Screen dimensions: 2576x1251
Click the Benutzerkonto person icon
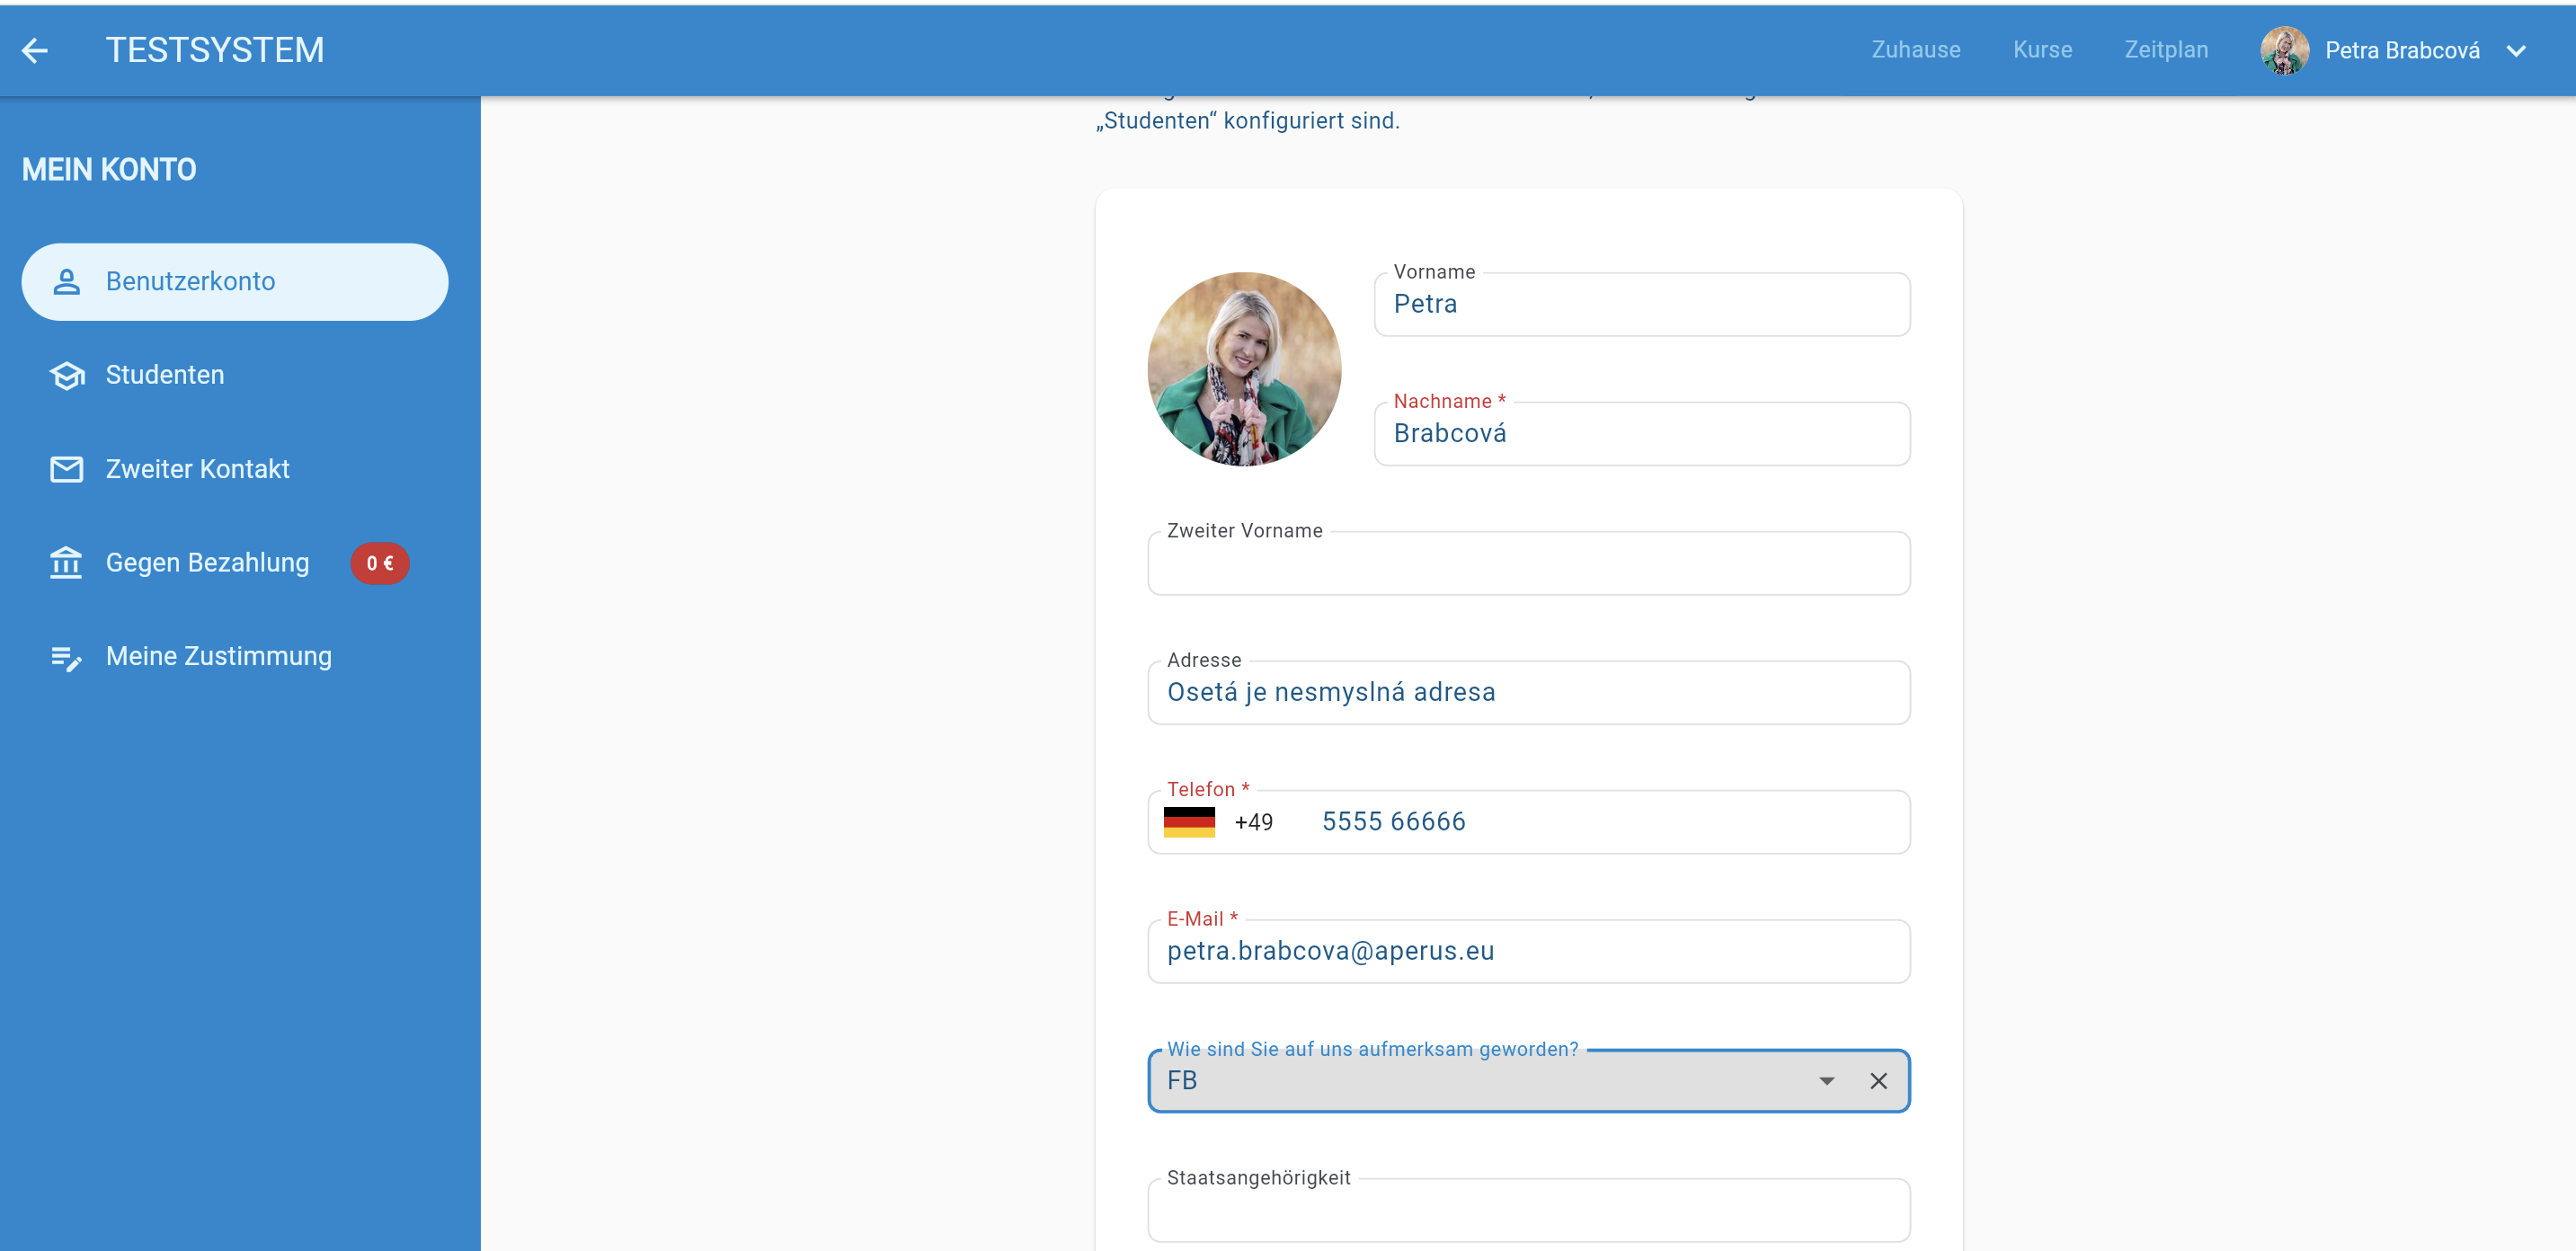[67, 282]
